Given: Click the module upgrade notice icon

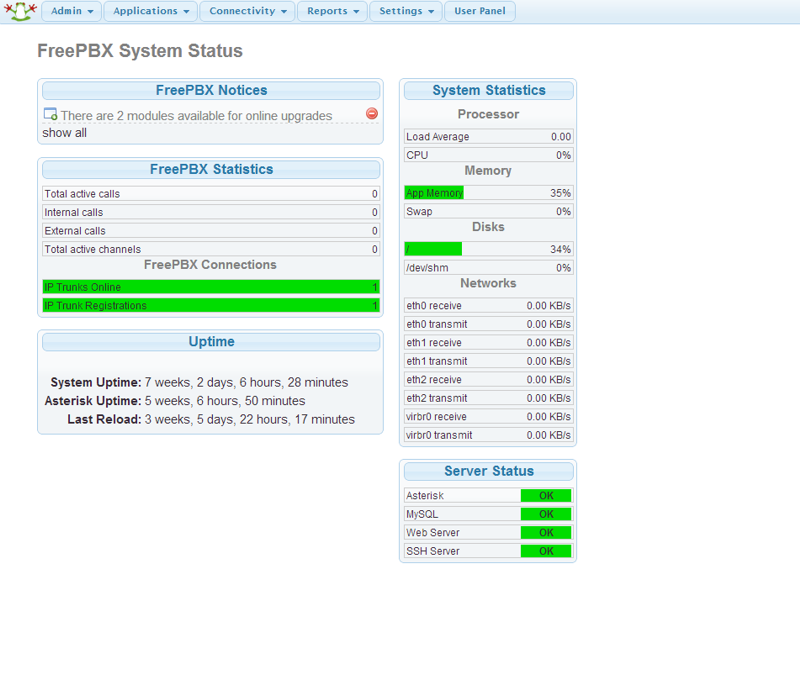Looking at the screenshot, I should tap(50, 114).
